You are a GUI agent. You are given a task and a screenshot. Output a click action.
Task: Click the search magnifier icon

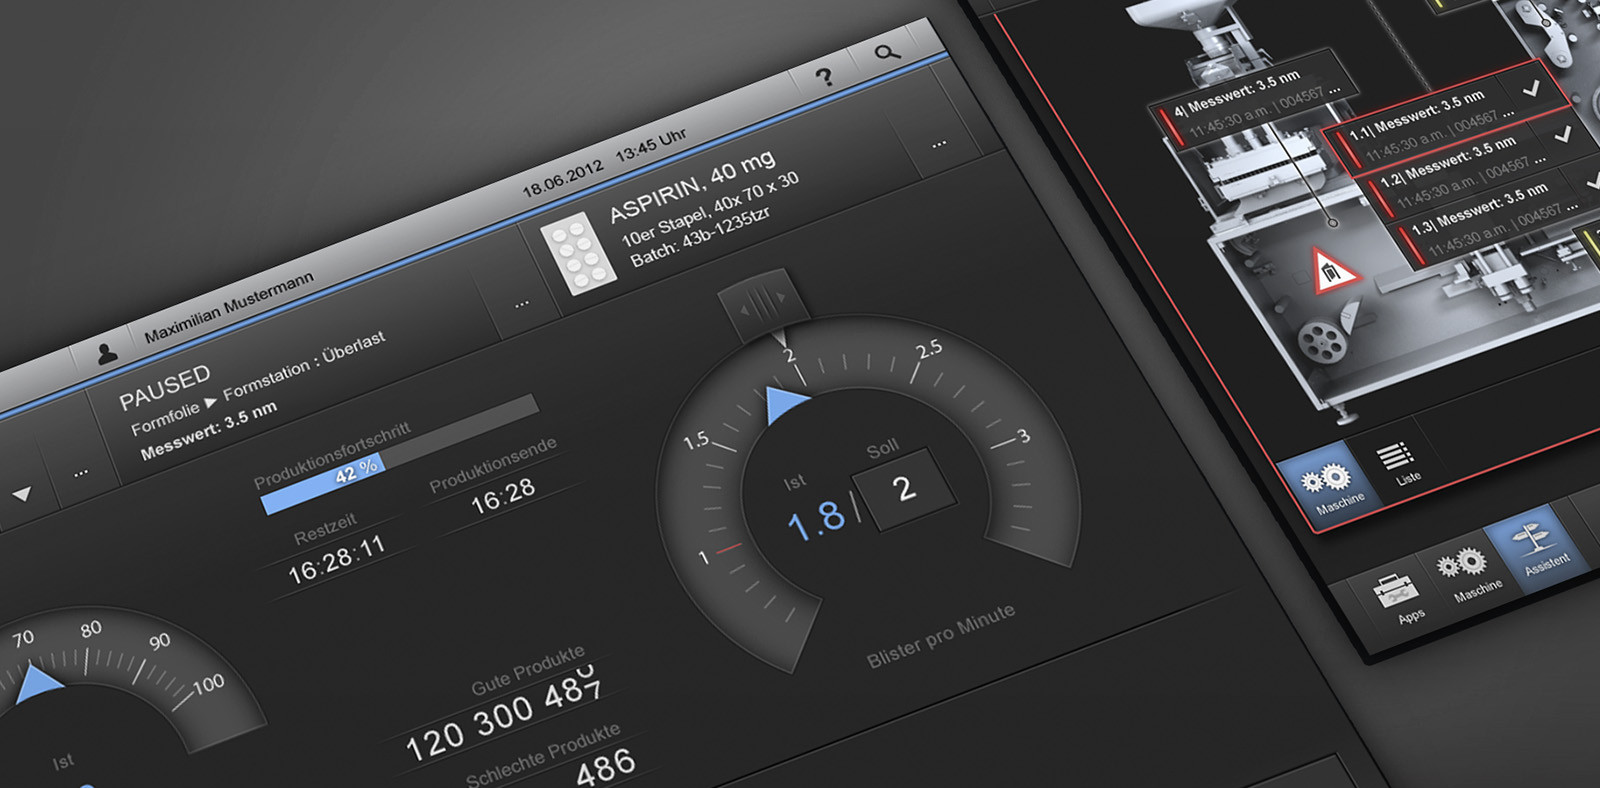(x=887, y=52)
